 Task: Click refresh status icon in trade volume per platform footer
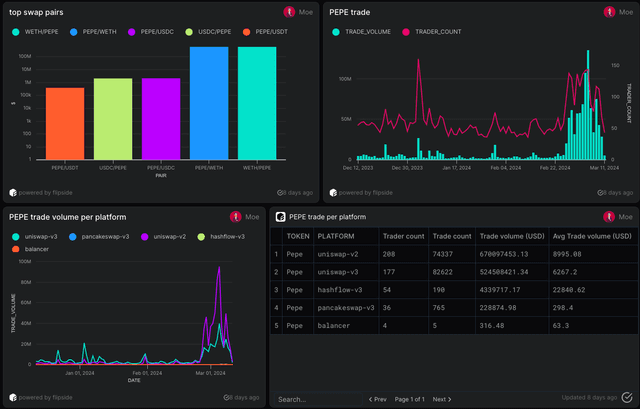coord(227,398)
